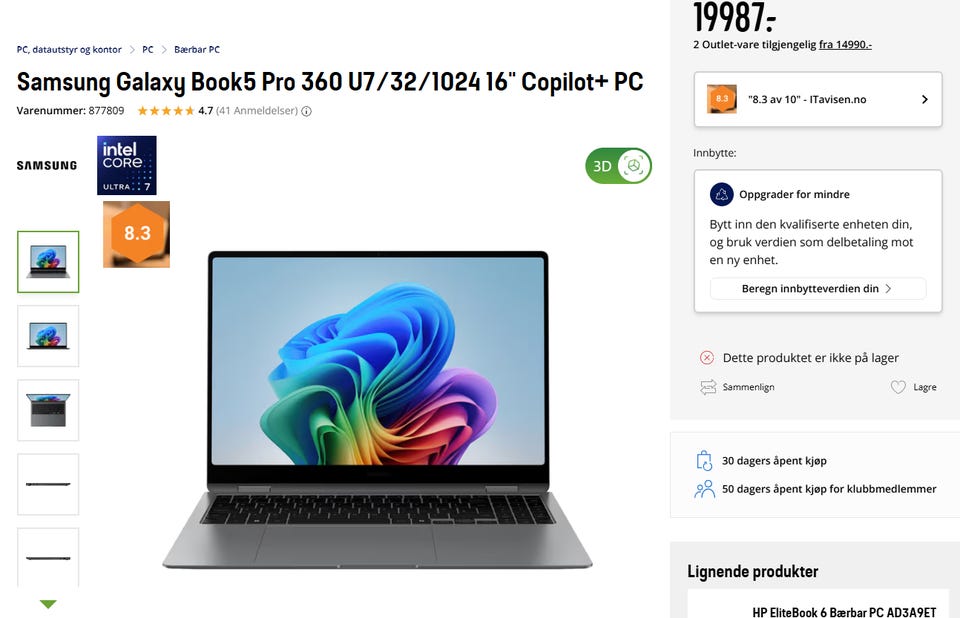The height and width of the screenshot is (618, 960).
Task: Click the heart icon to save product
Action: [x=898, y=387]
